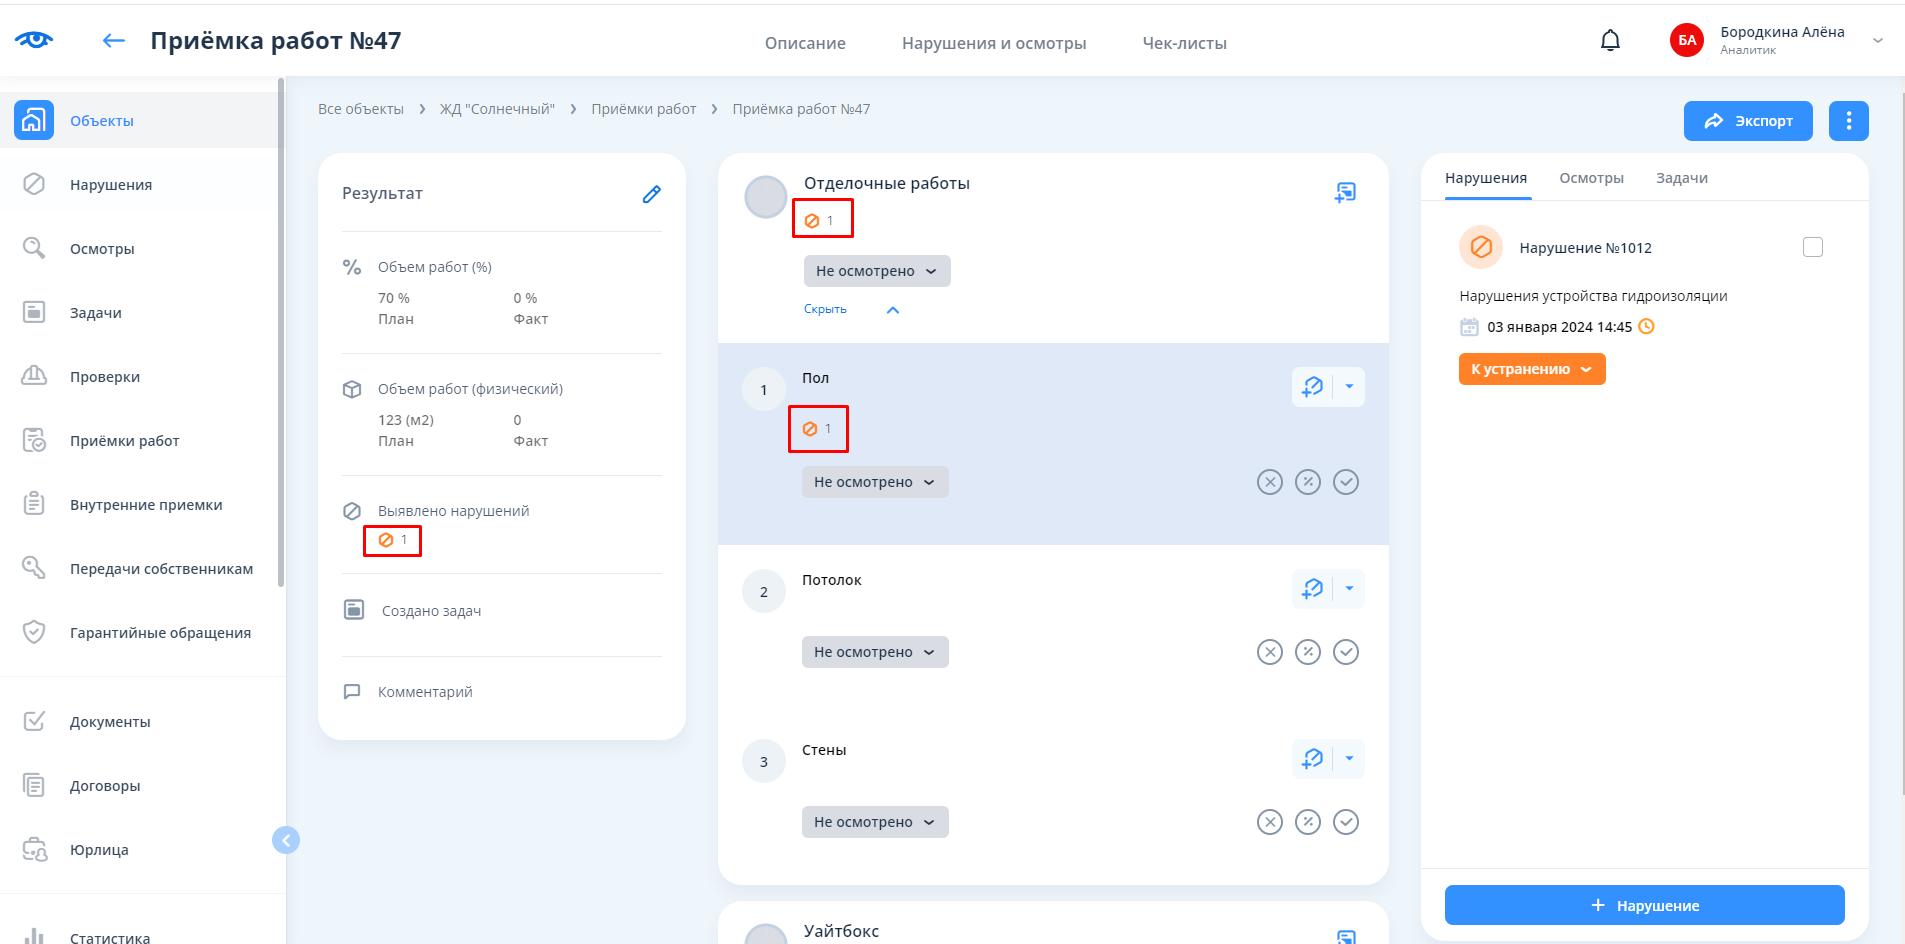Collapse the left sidebar with the round arrow

point(286,840)
